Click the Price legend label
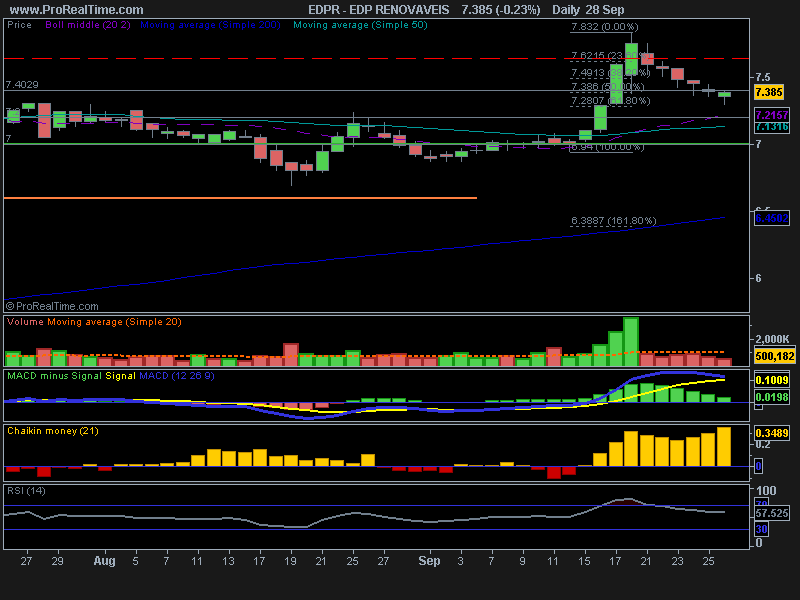 pos(19,24)
